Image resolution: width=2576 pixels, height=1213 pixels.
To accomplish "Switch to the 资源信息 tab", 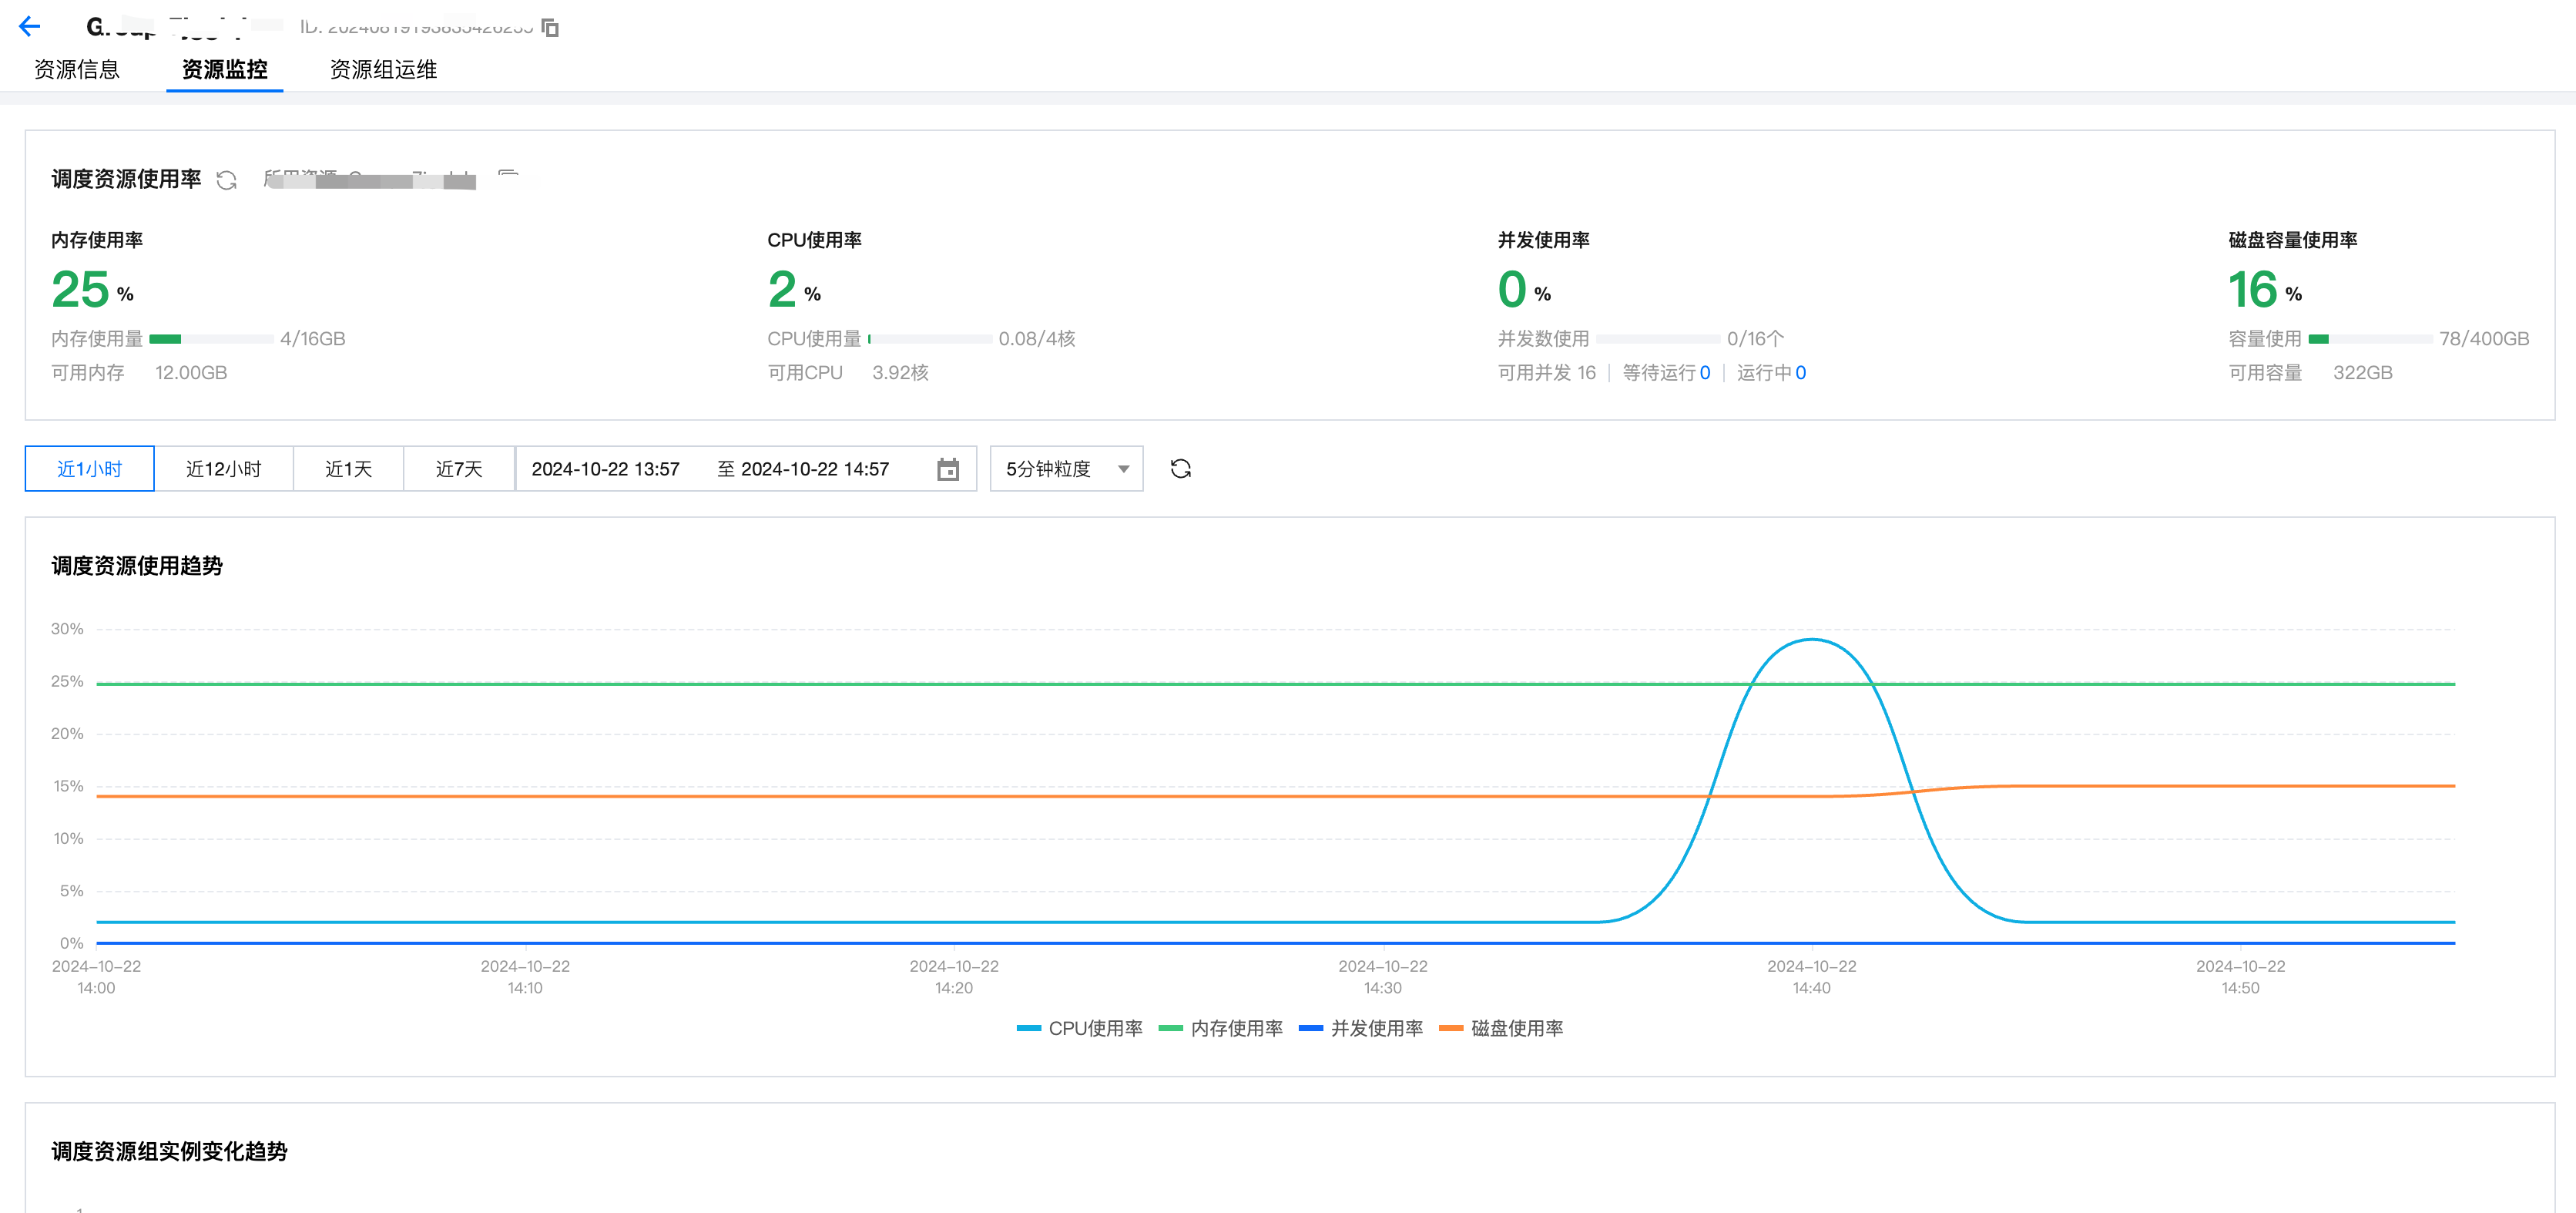I will (77, 69).
